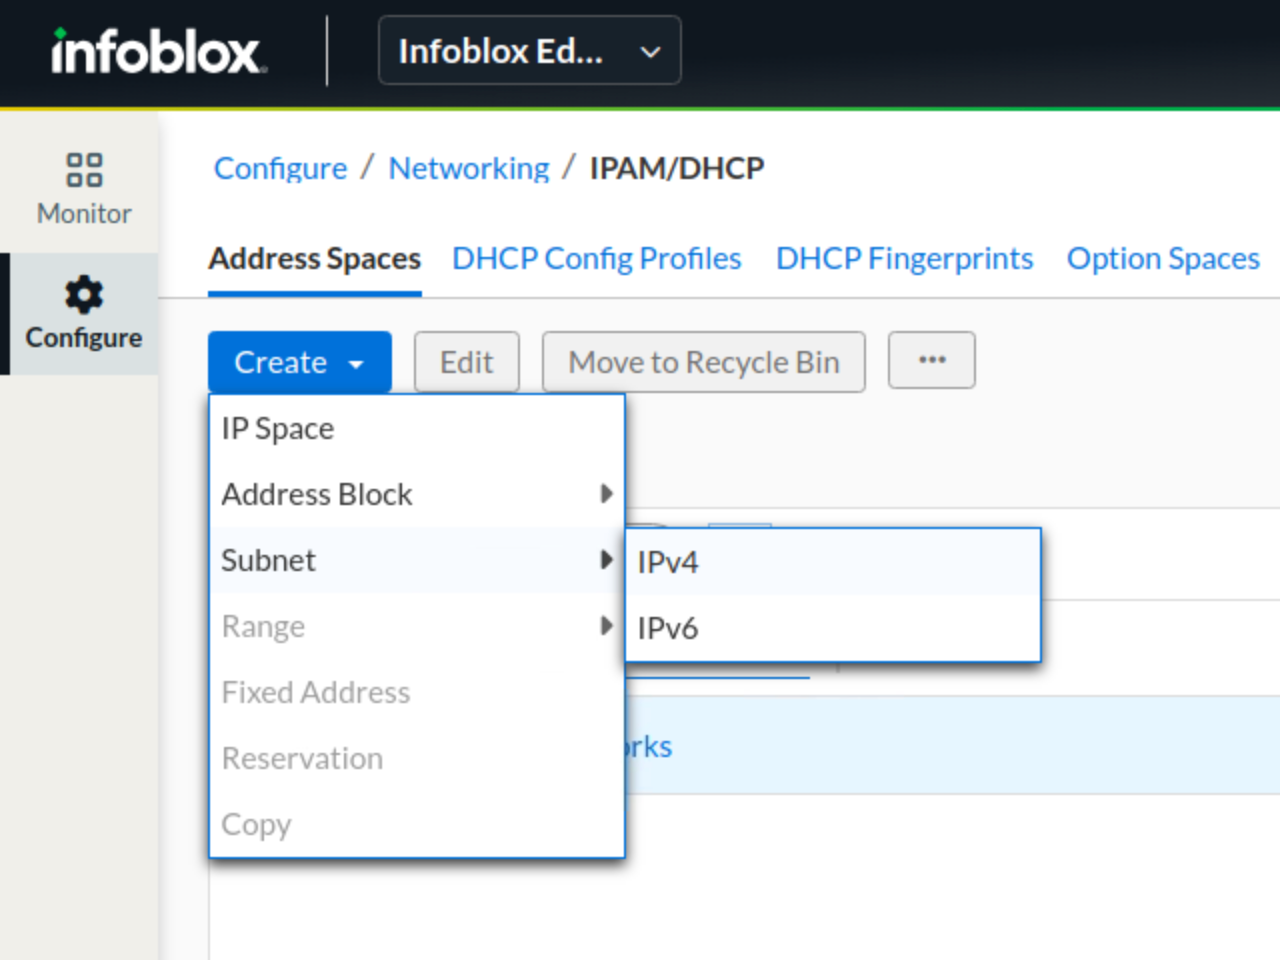Open the three-dots more actions button

click(x=931, y=361)
